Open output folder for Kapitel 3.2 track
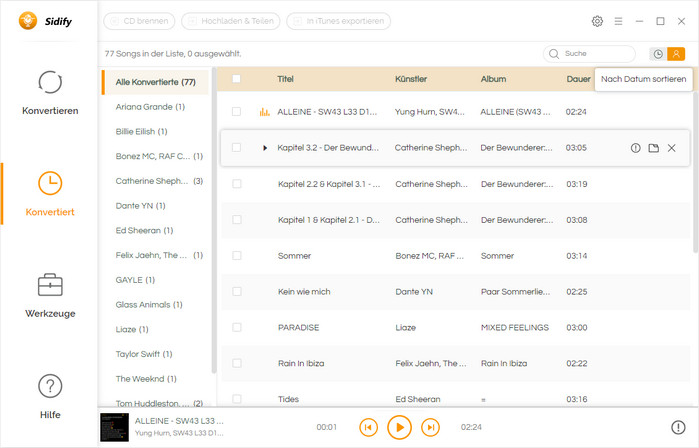699x448 pixels. pos(654,148)
